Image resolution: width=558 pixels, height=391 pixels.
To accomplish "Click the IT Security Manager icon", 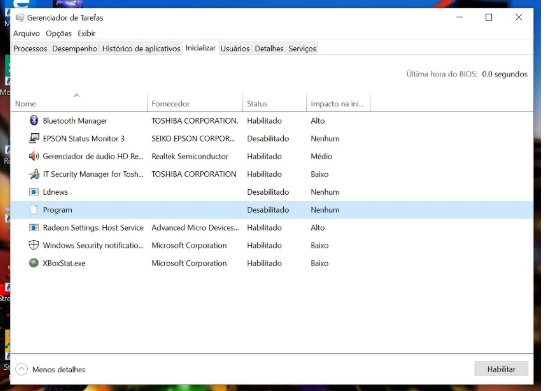I will 34,174.
